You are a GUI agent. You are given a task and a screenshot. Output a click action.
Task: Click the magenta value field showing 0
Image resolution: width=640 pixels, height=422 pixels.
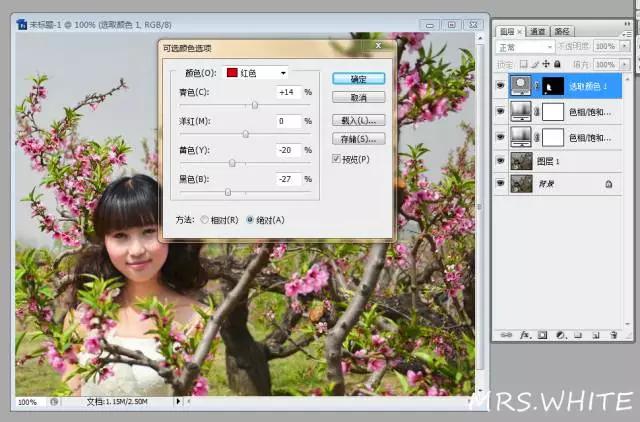pyautogui.click(x=289, y=121)
